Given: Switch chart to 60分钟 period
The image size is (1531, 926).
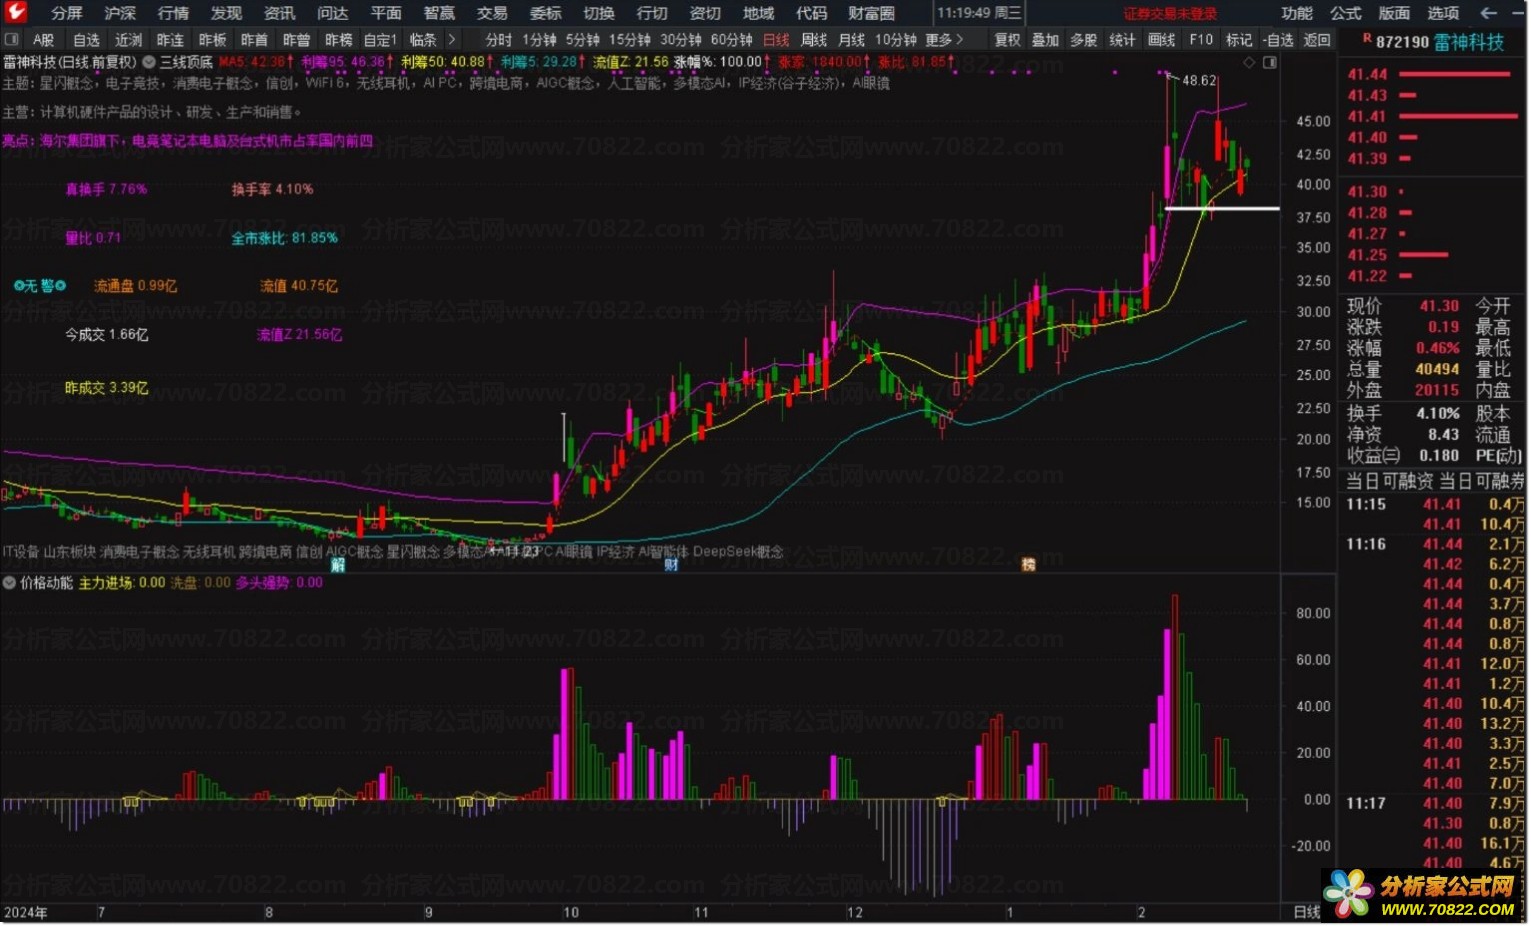Looking at the screenshot, I should click(731, 40).
